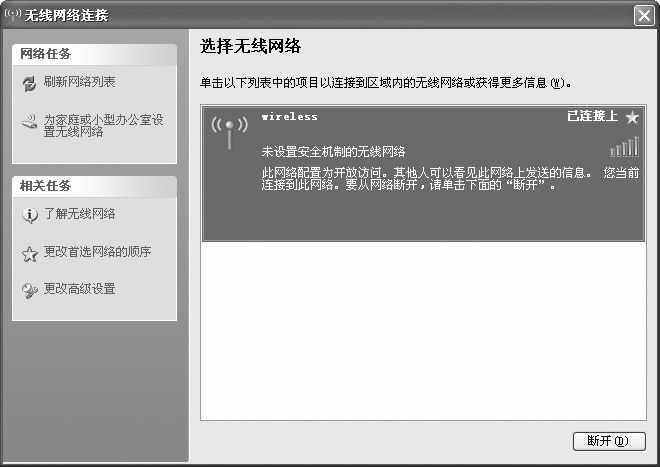Click the refresh icon beside 刷新网络列表
The width and height of the screenshot is (660, 467).
tap(29, 84)
